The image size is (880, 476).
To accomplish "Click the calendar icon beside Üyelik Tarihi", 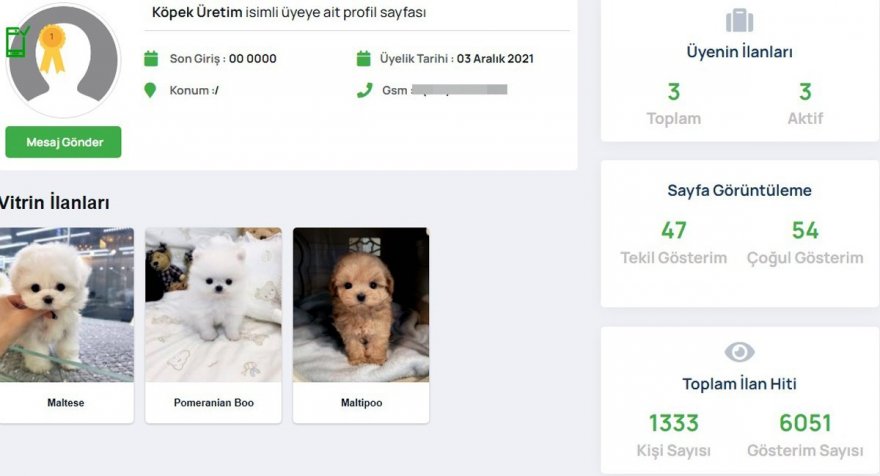I will (x=364, y=59).
